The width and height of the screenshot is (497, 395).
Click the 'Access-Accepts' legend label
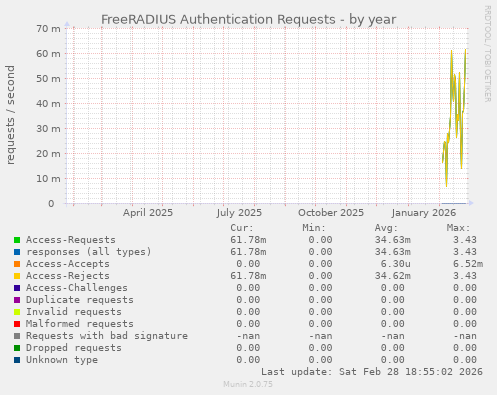[x=68, y=264]
